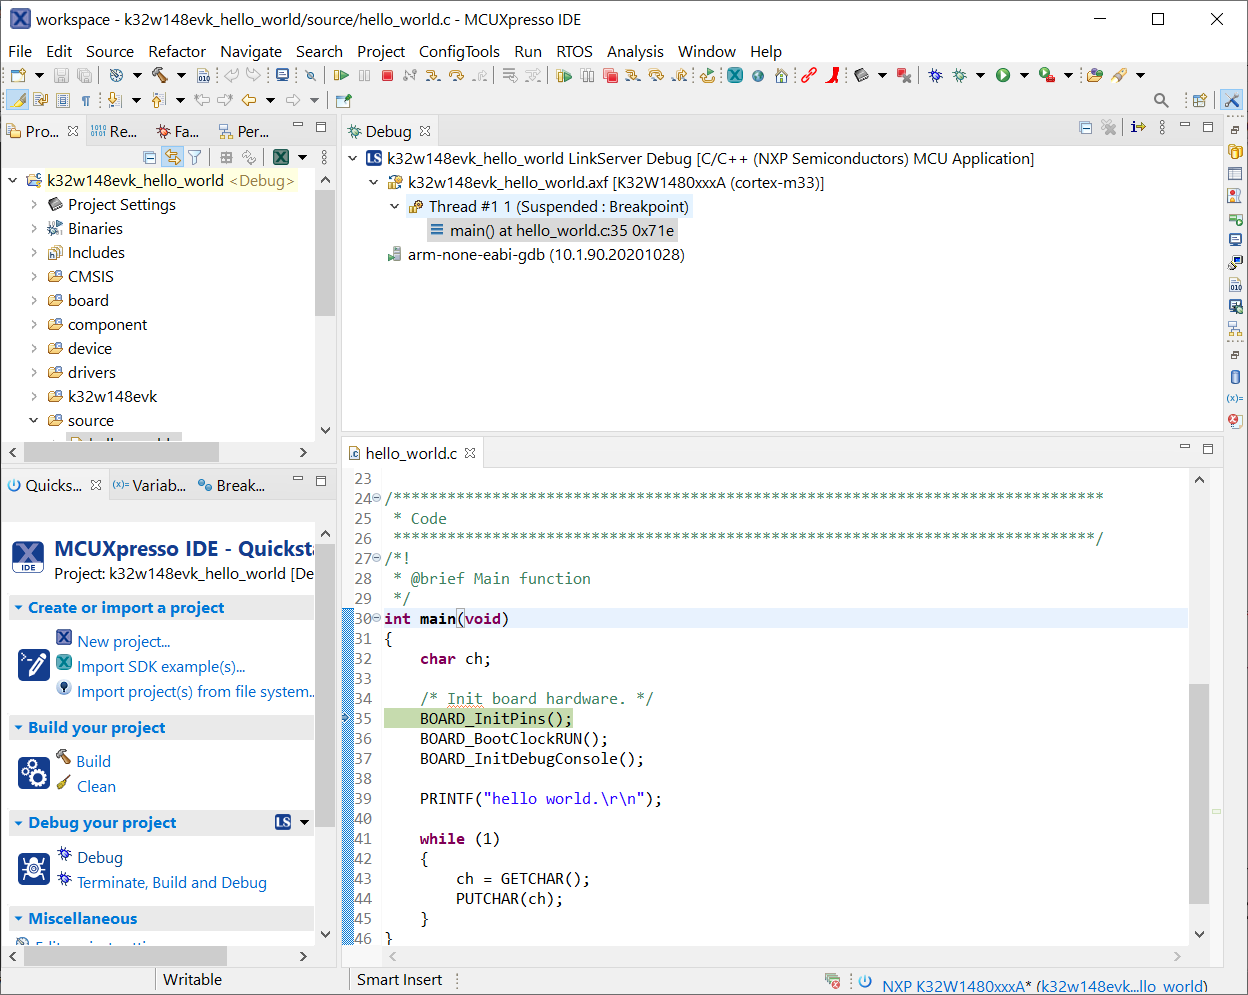Viewport: 1248px width, 995px height.
Task: Toggle the skip all breakpoints button
Action: (x=311, y=75)
